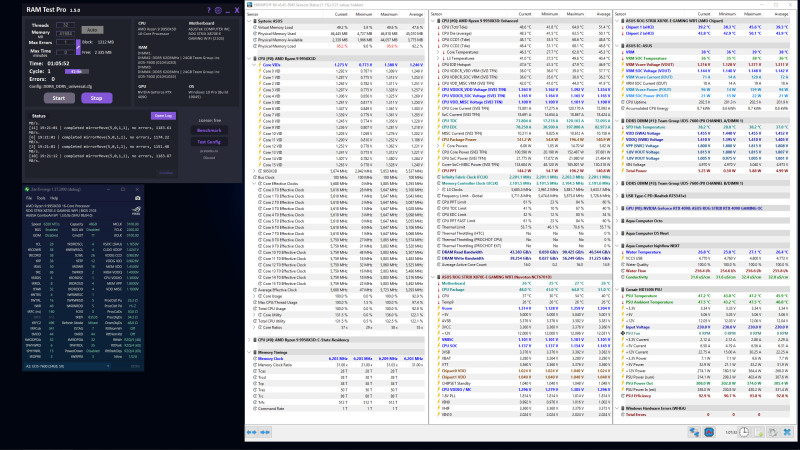Open the RAM Test Pro help question mark
Viewport: 800px width, 450px height.
click(208, 10)
